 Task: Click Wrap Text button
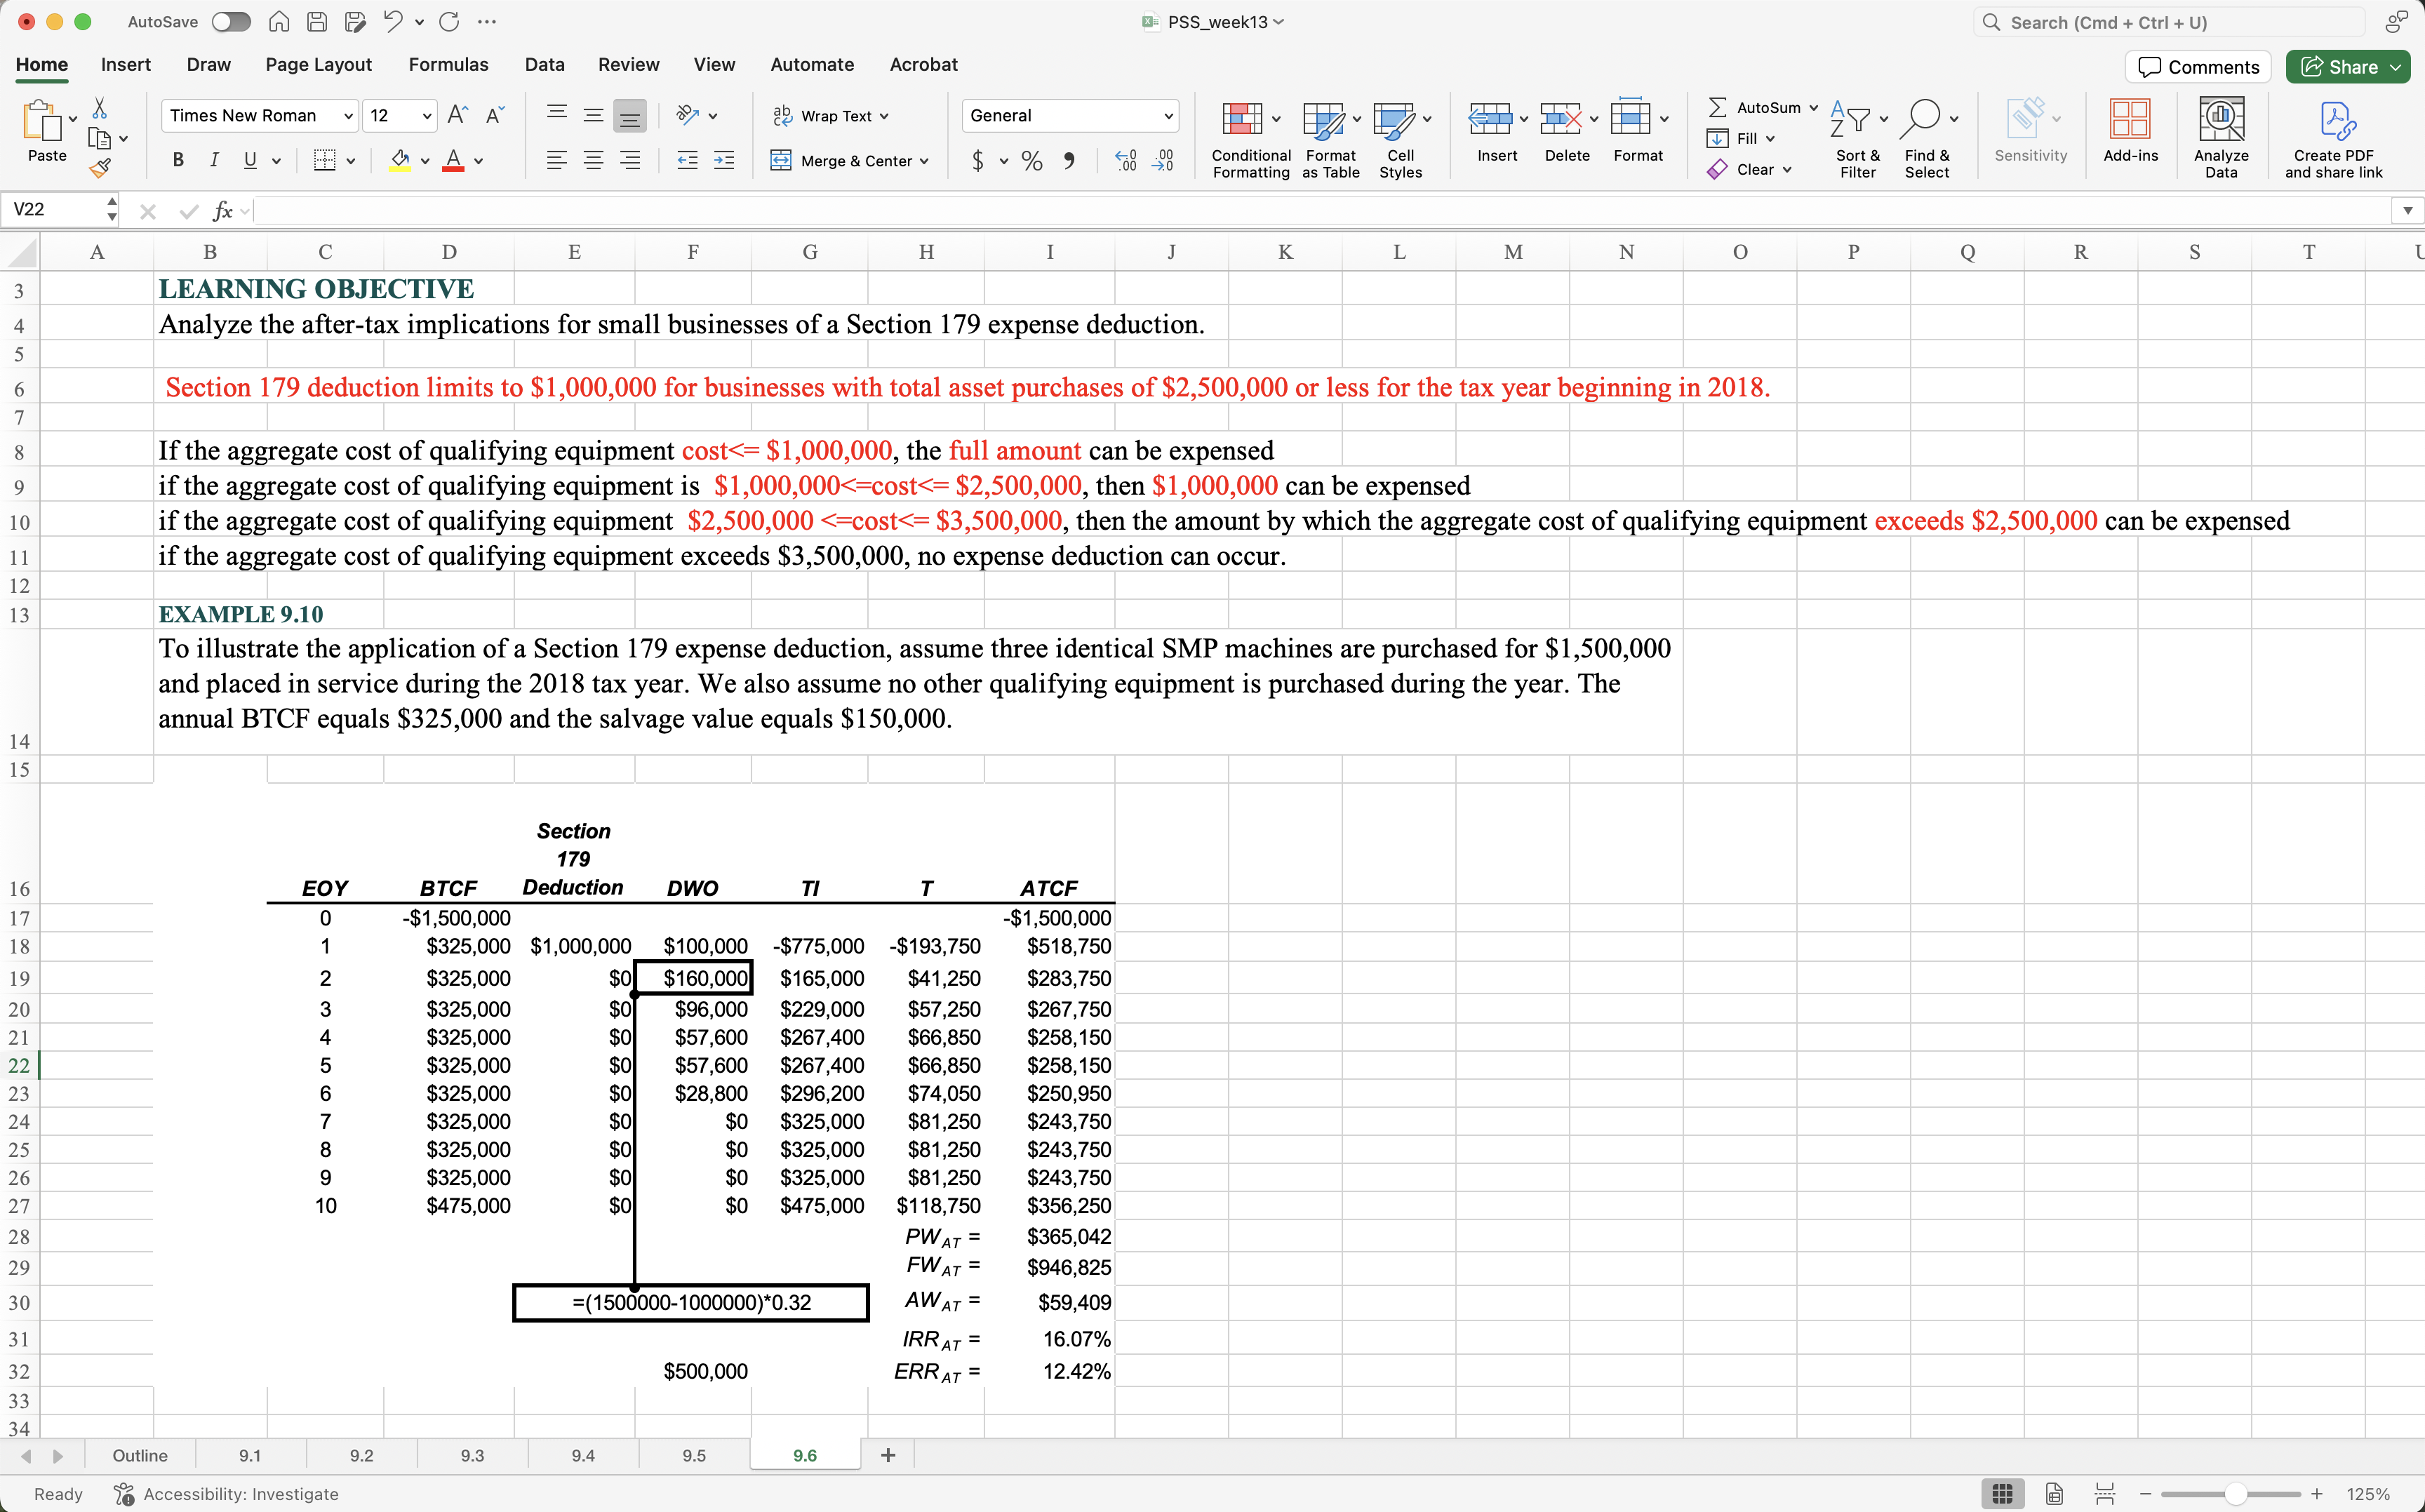tap(830, 116)
